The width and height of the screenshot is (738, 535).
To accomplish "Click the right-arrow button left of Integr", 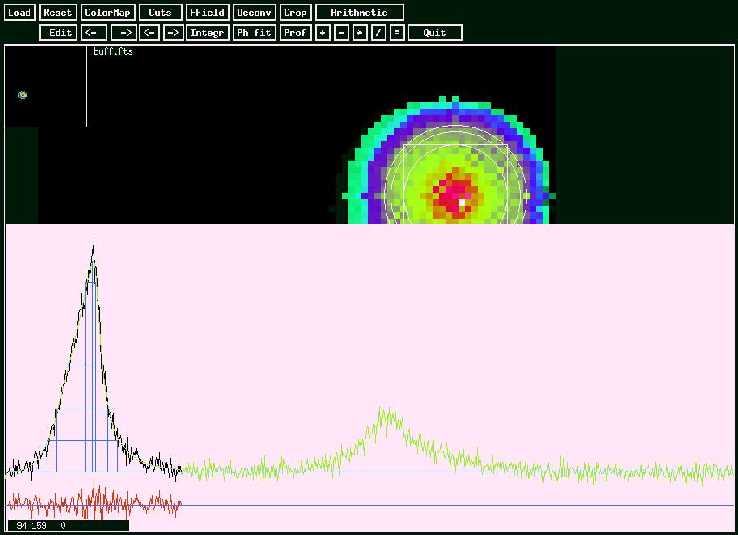I will 174,33.
